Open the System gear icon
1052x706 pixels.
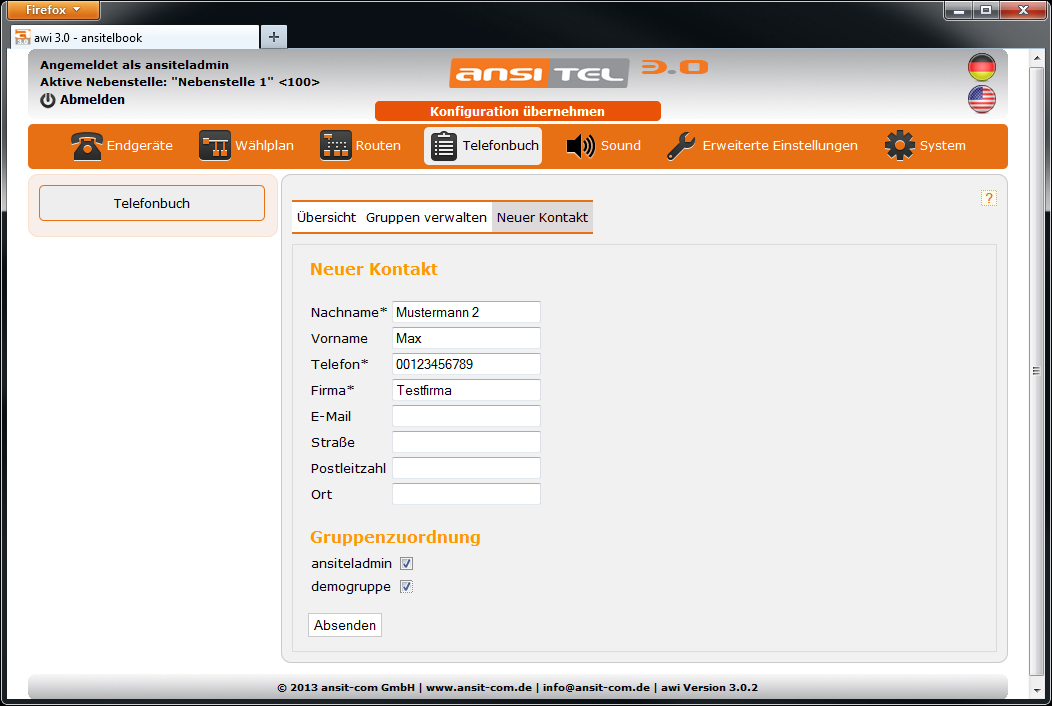tap(900, 146)
